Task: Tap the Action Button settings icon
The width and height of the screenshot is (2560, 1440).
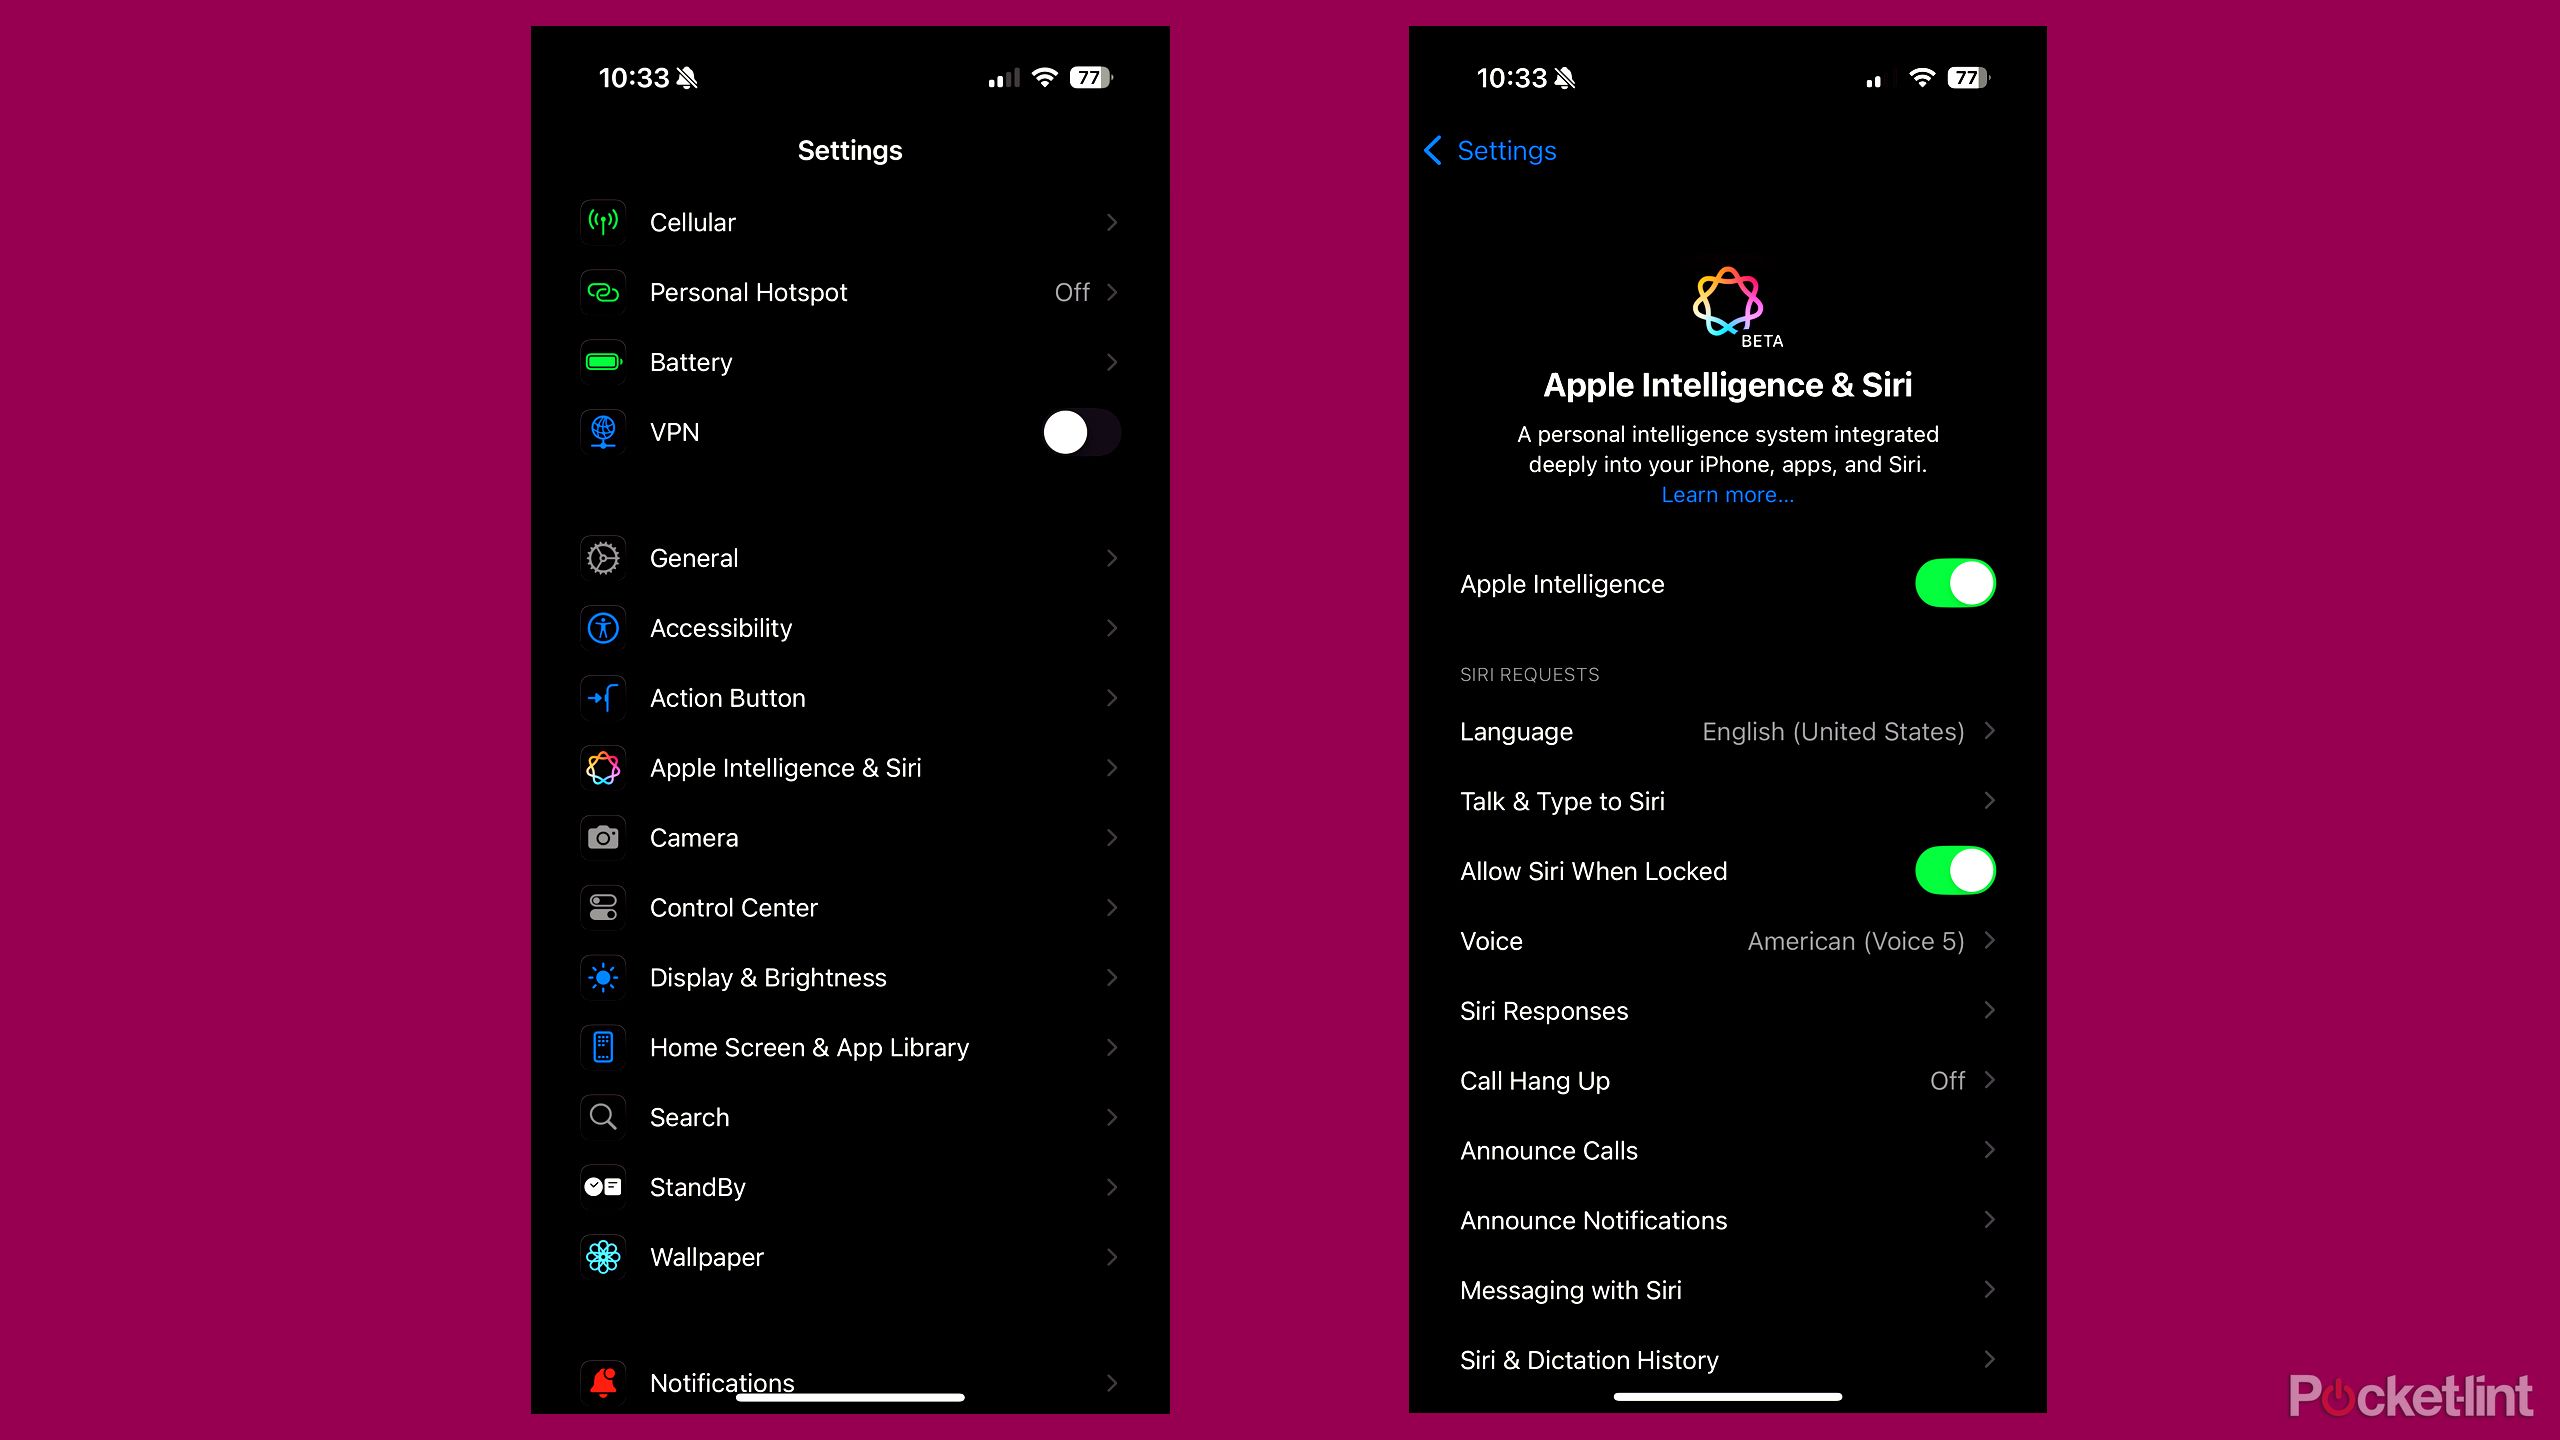Action: pyautogui.click(x=603, y=698)
